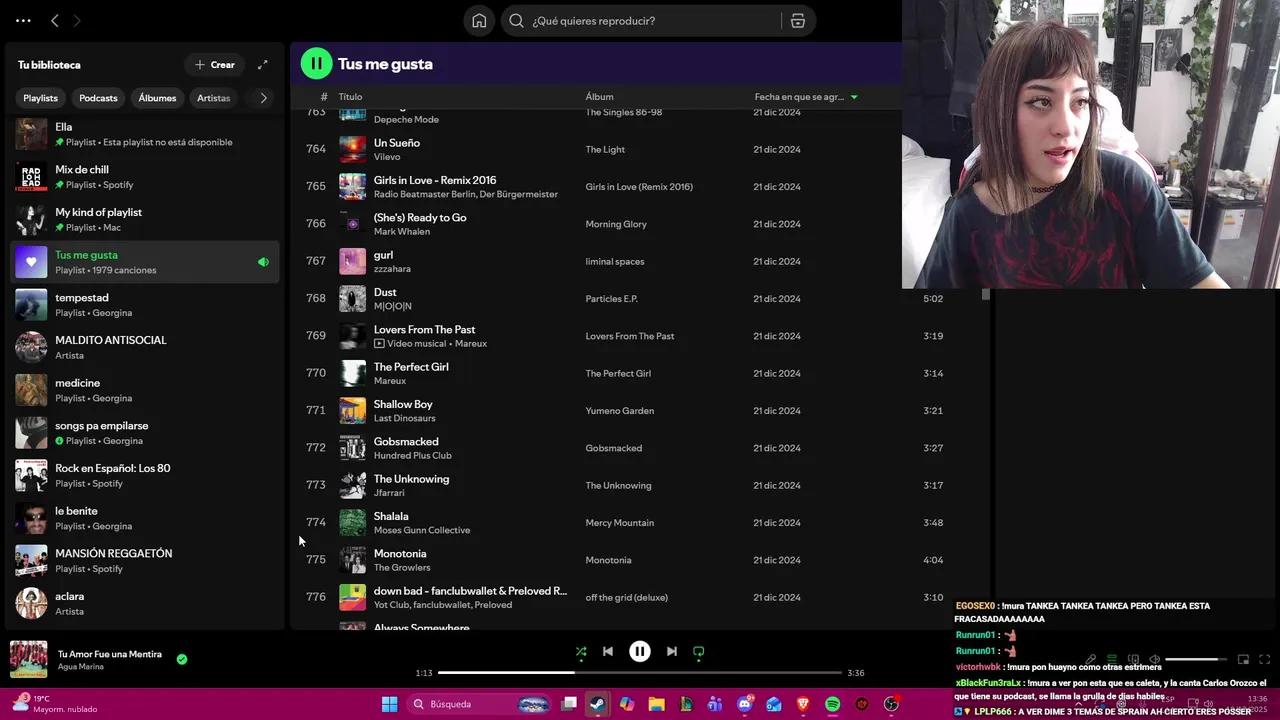Open the Browse icon beside search field

798,21
